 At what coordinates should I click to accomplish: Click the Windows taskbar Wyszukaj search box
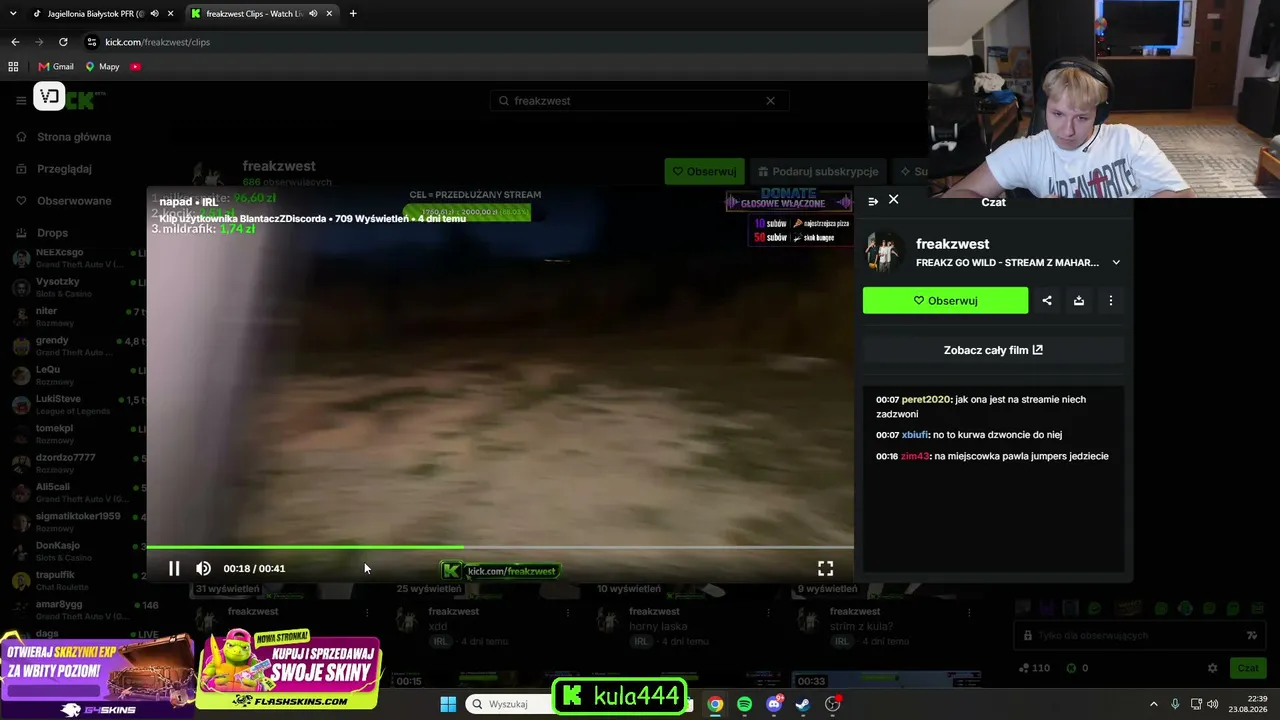point(510,704)
